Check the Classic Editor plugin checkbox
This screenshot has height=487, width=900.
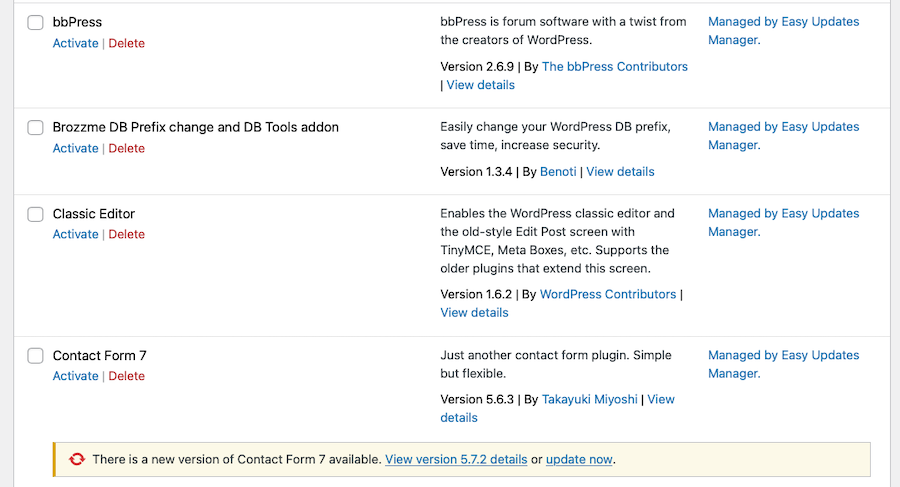(36, 214)
